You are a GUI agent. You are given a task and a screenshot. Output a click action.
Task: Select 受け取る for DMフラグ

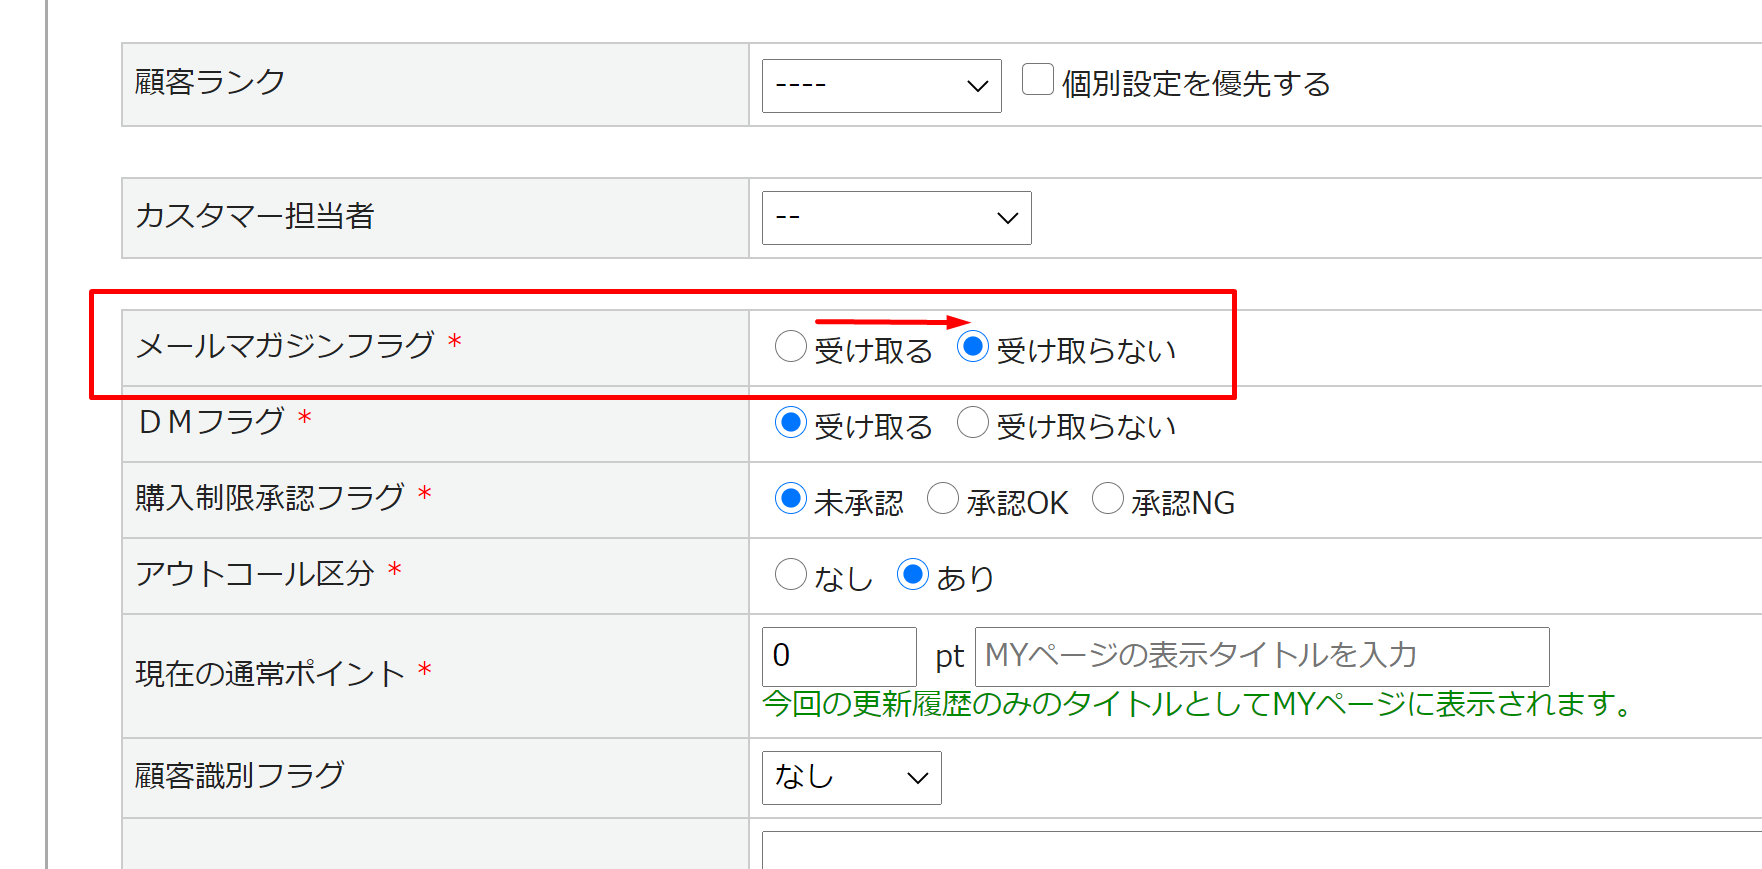point(791,423)
